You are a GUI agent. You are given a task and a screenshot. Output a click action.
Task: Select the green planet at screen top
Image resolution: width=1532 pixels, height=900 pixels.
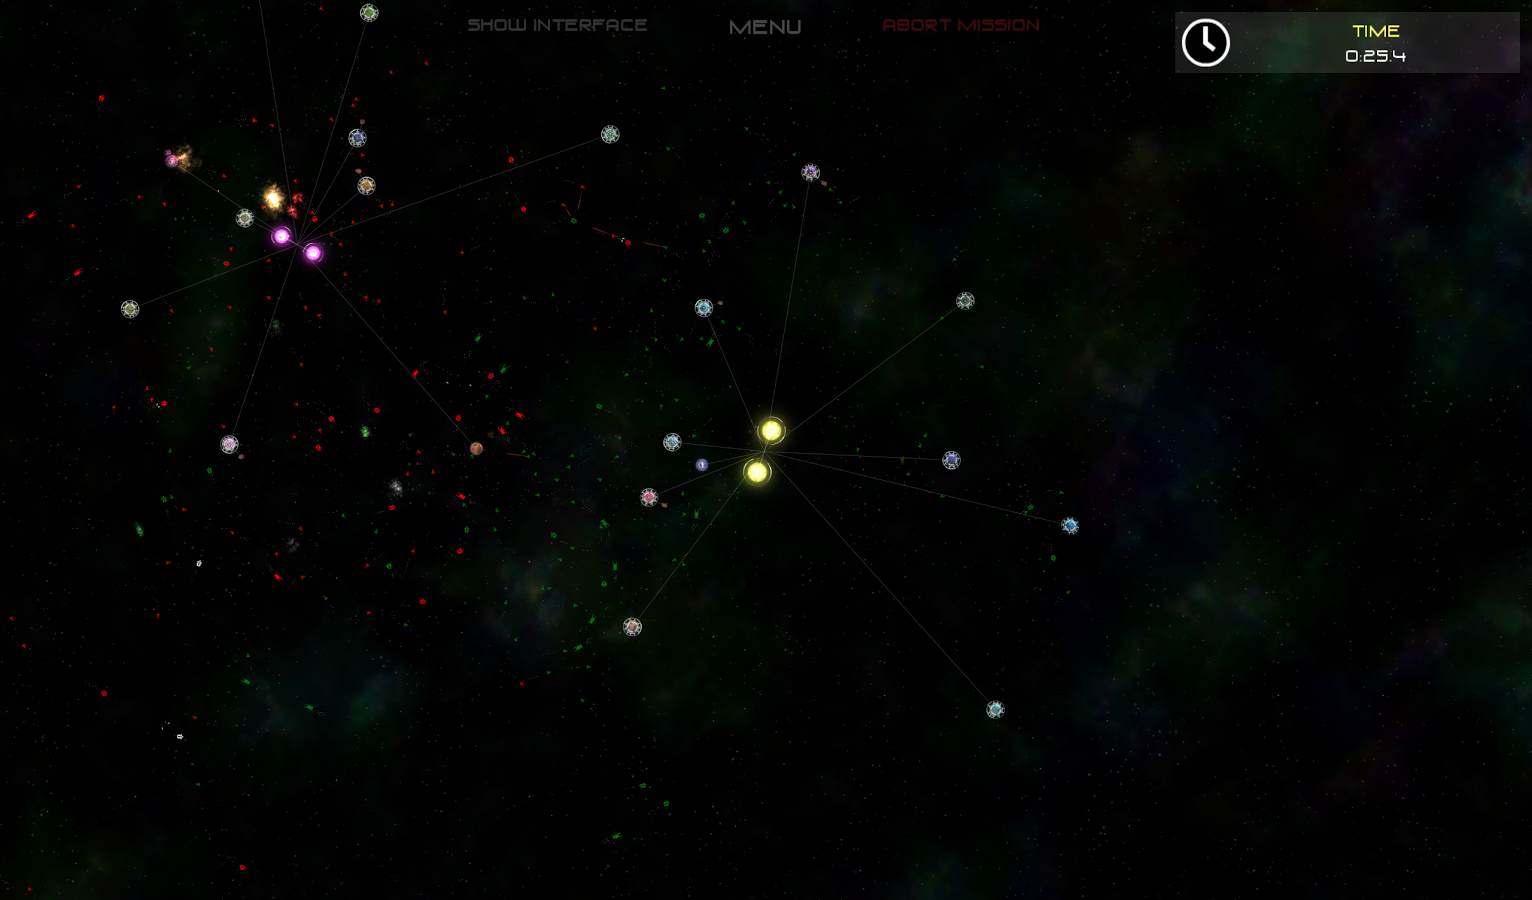[369, 13]
